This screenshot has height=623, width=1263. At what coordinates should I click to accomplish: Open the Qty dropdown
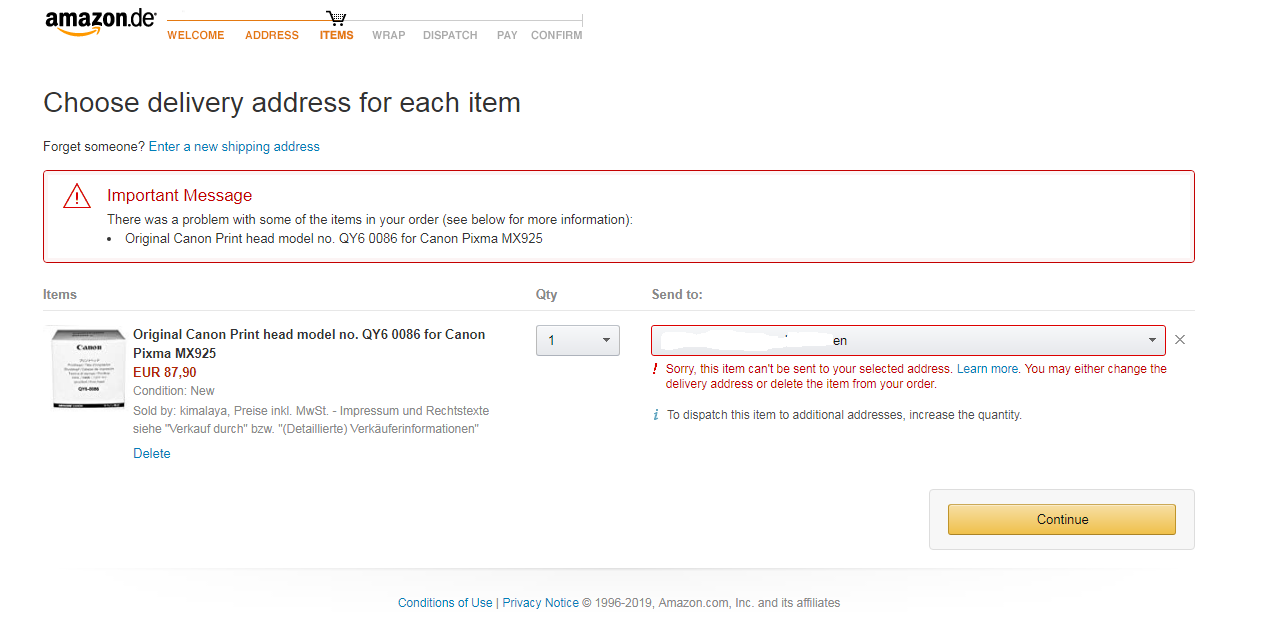click(x=578, y=340)
